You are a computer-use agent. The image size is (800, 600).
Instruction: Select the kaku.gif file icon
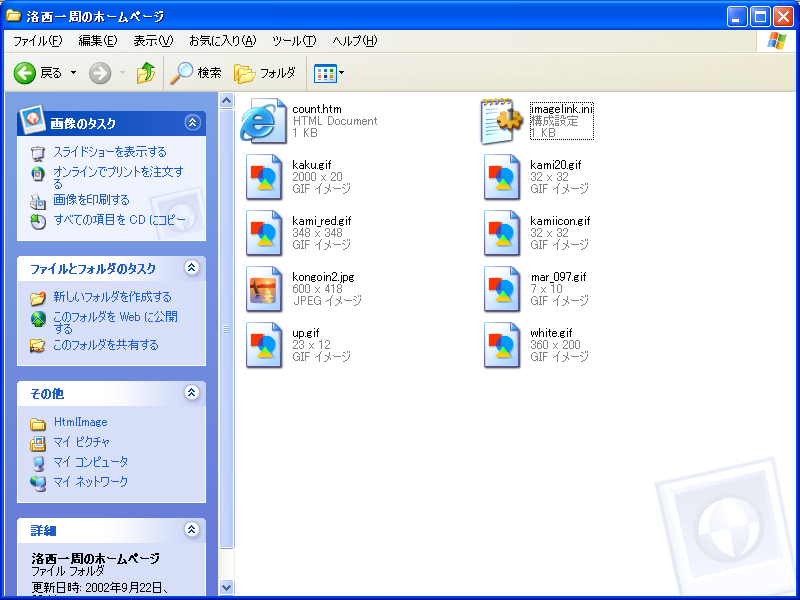[x=264, y=177]
